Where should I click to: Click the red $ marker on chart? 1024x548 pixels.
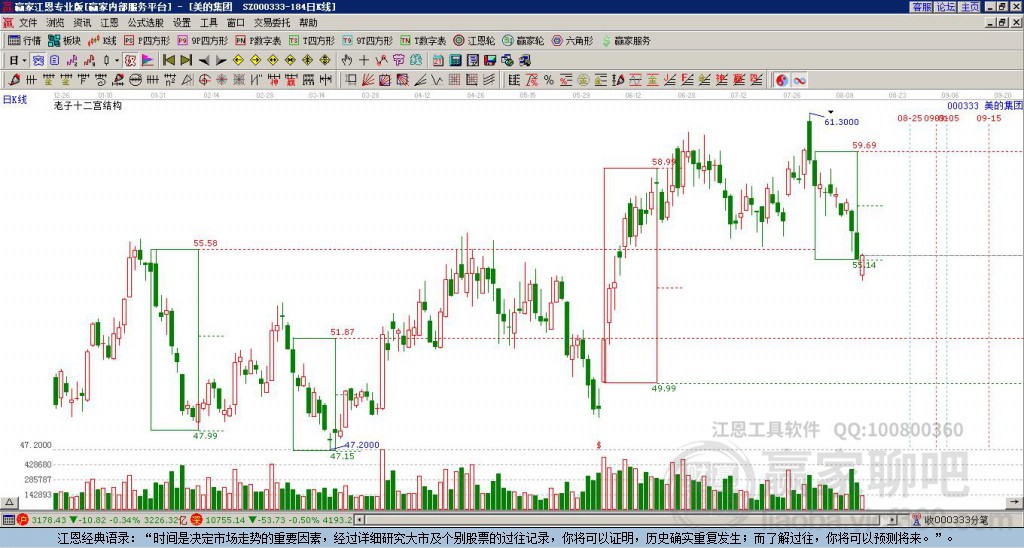pos(598,445)
